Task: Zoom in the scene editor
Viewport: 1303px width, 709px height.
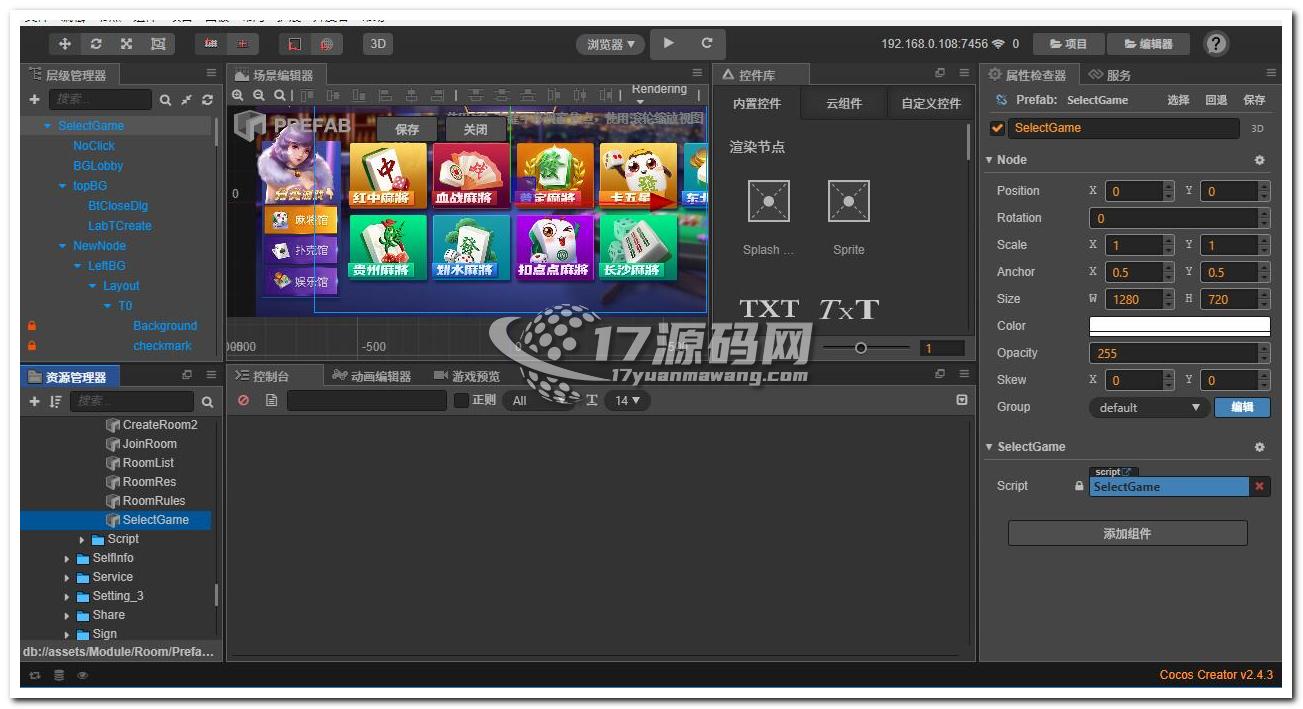Action: 238,96
